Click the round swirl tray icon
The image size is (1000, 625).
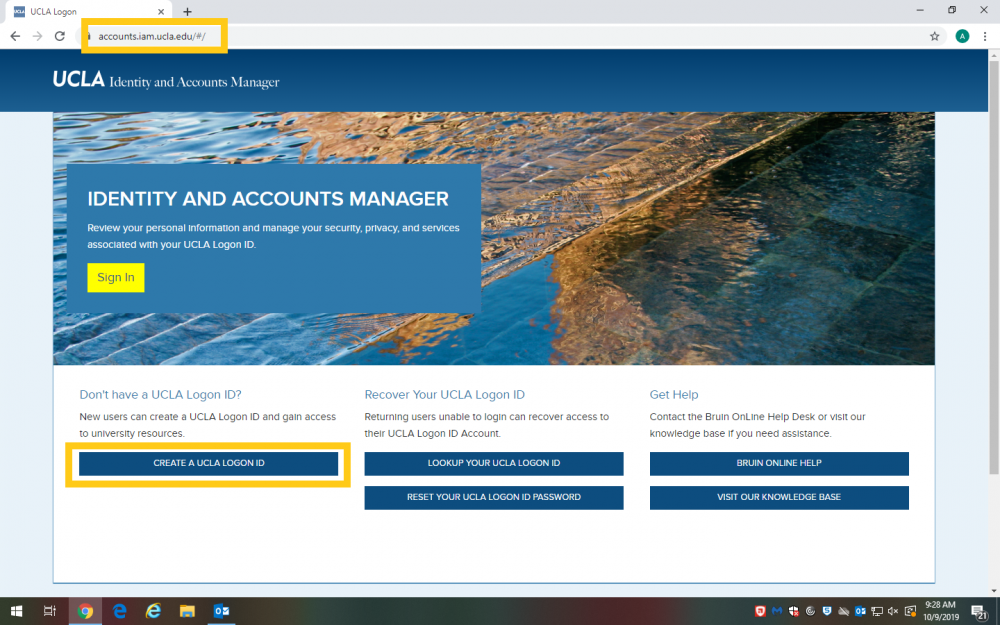(810, 611)
